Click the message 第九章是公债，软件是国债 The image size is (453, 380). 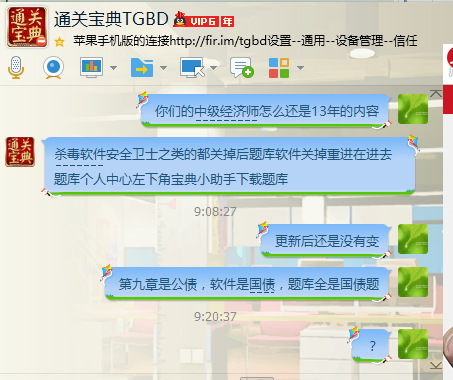point(249,284)
